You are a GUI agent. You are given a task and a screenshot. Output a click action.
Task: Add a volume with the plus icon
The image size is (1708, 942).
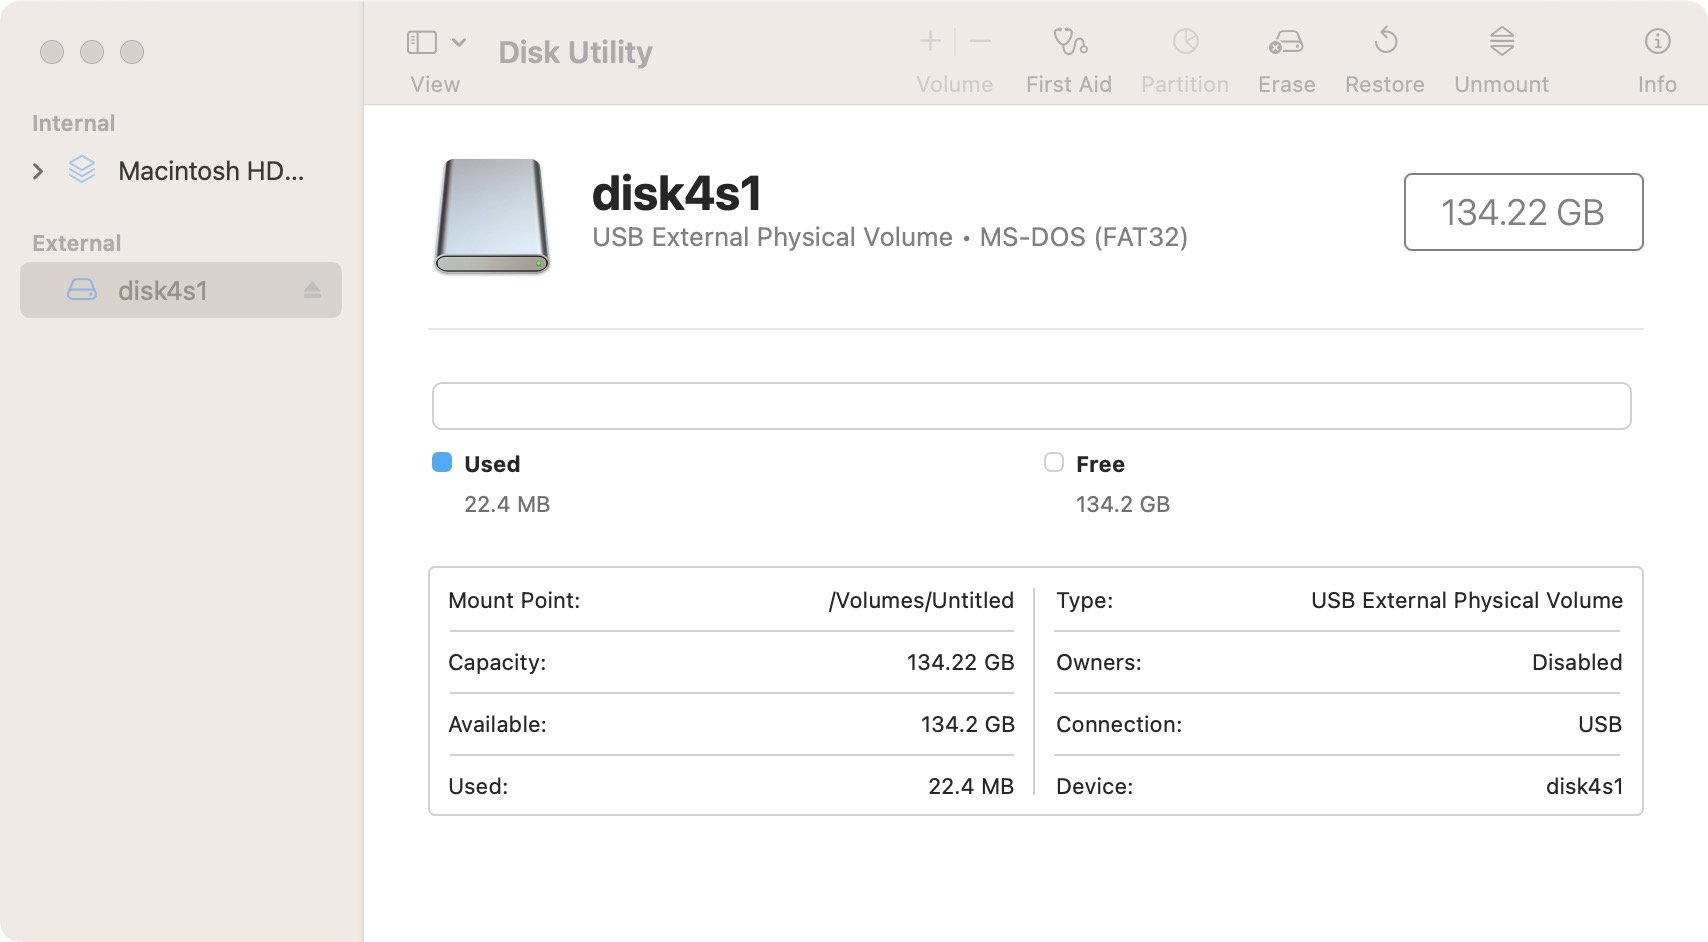pyautogui.click(x=930, y=41)
